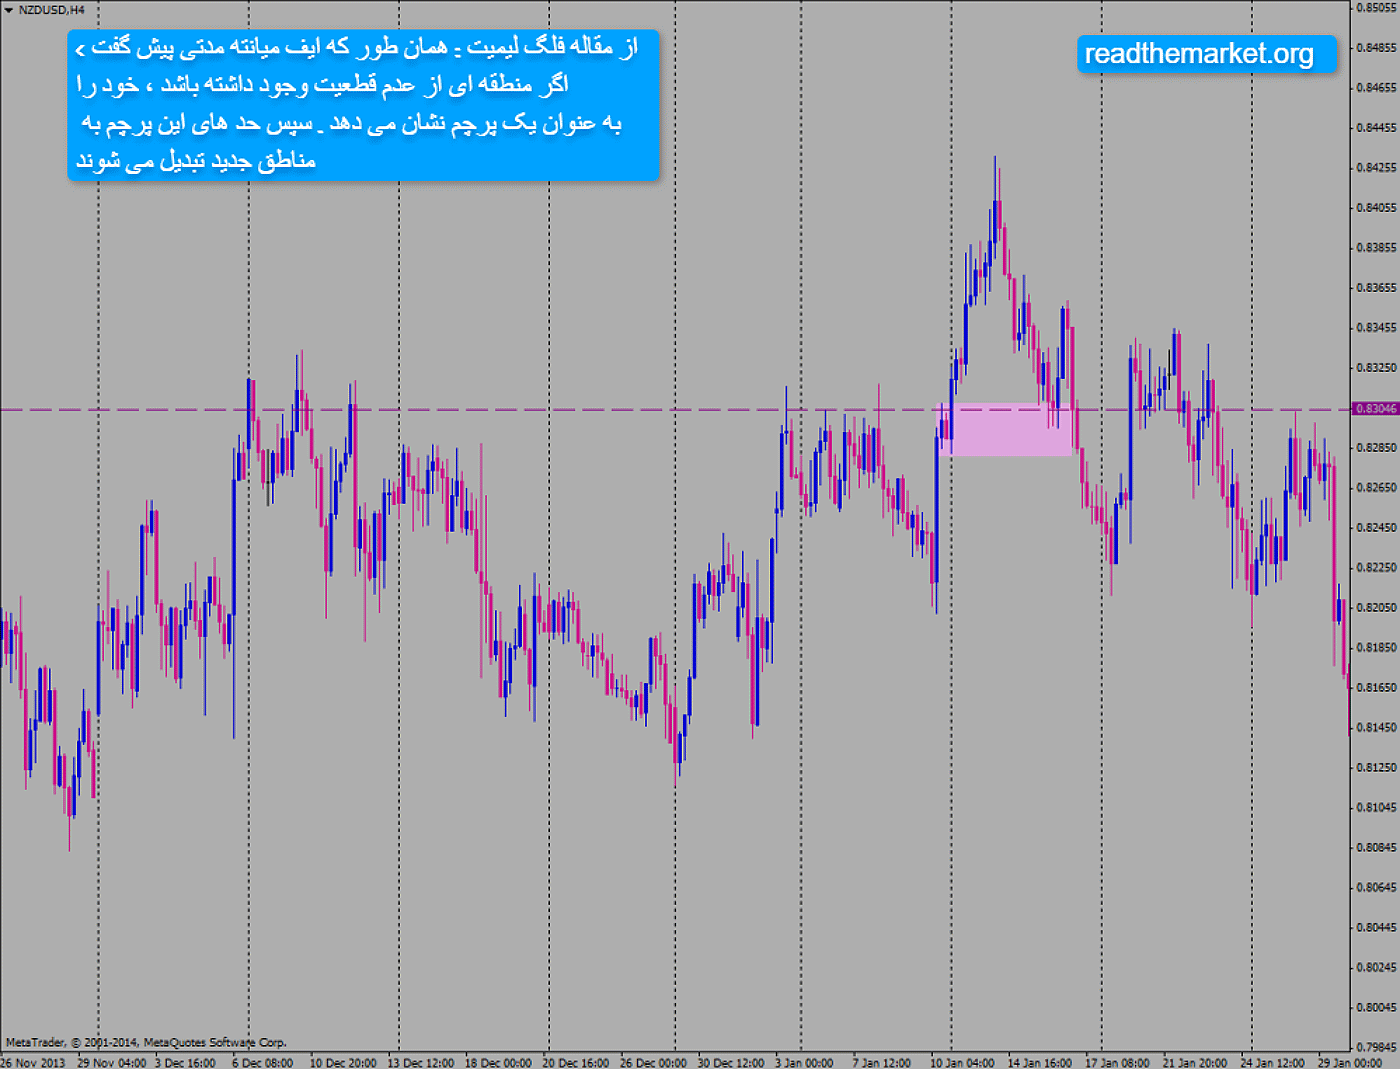Click the 17 Jan 08:00 time label
Image resolution: width=1400 pixels, height=1069 pixels.
[1117, 1062]
